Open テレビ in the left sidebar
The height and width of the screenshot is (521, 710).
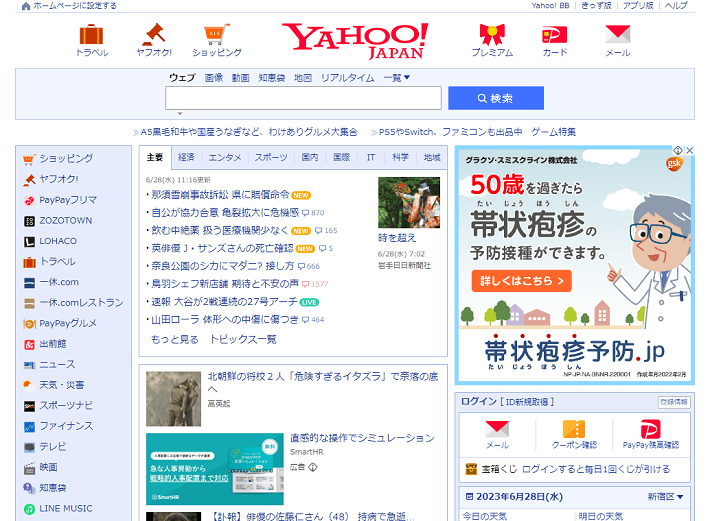click(53, 447)
